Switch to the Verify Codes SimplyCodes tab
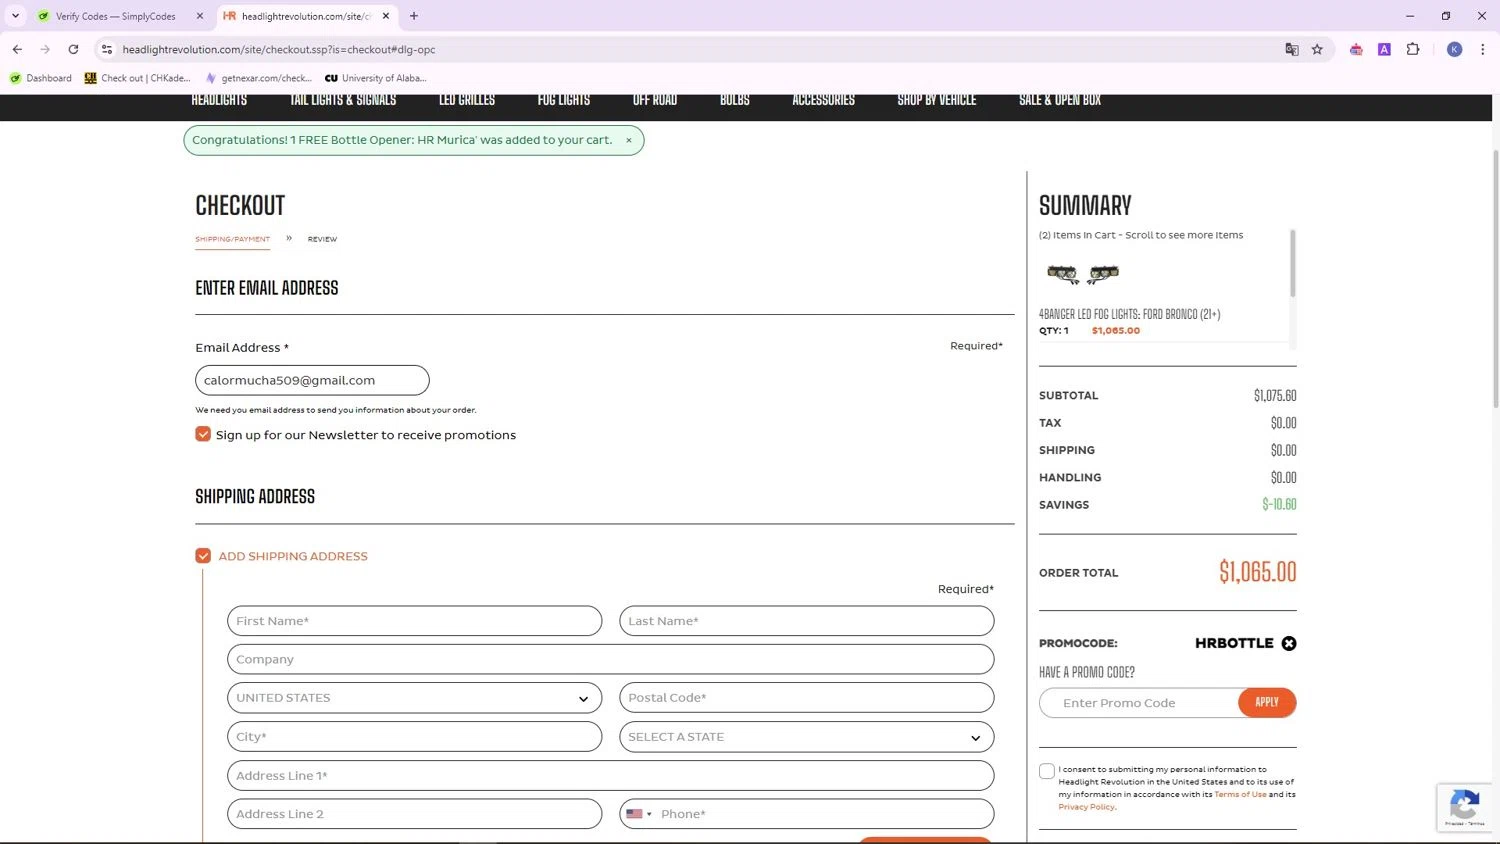The width and height of the screenshot is (1500, 844). (117, 16)
